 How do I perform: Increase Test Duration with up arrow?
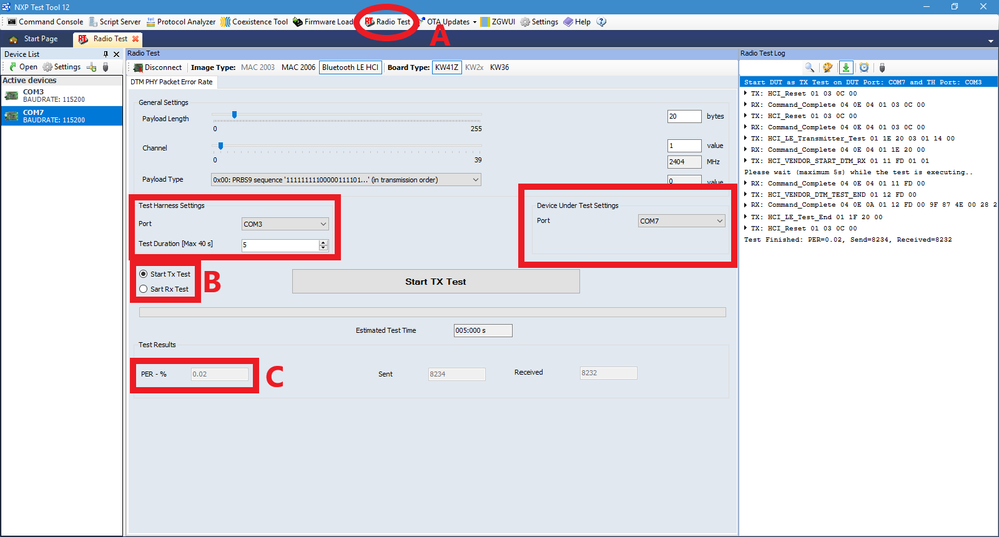324,242
